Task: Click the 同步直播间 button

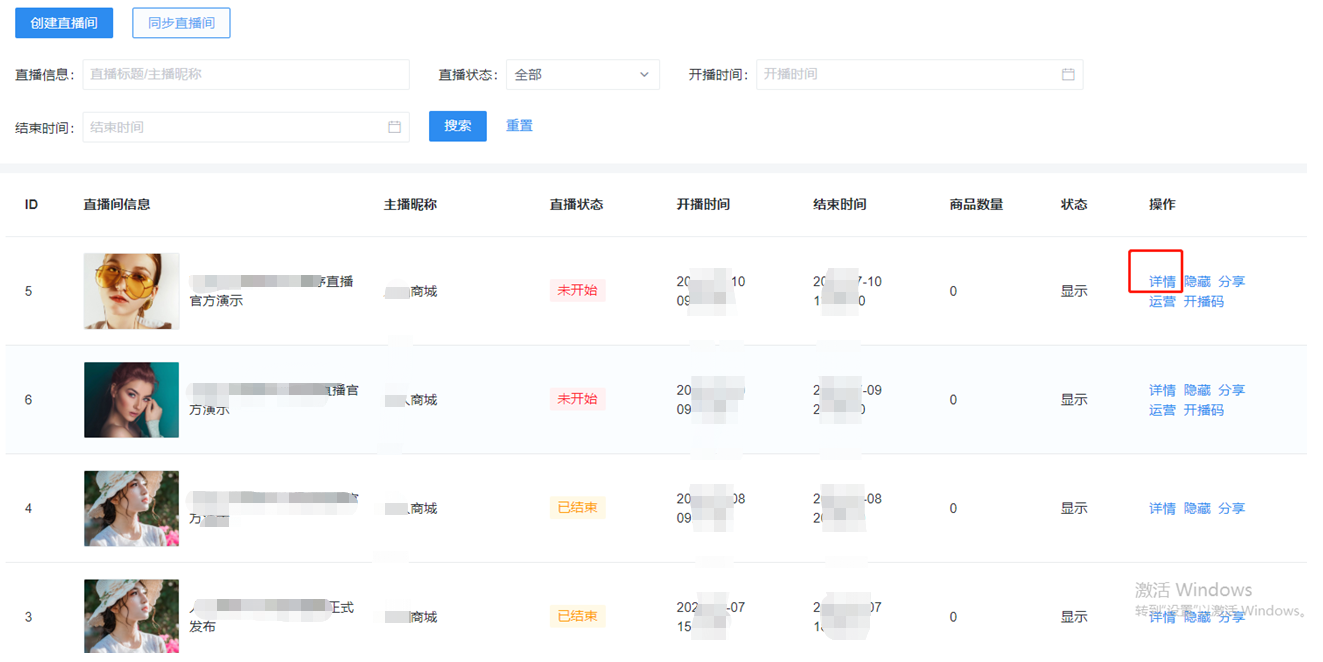Action: (181, 23)
